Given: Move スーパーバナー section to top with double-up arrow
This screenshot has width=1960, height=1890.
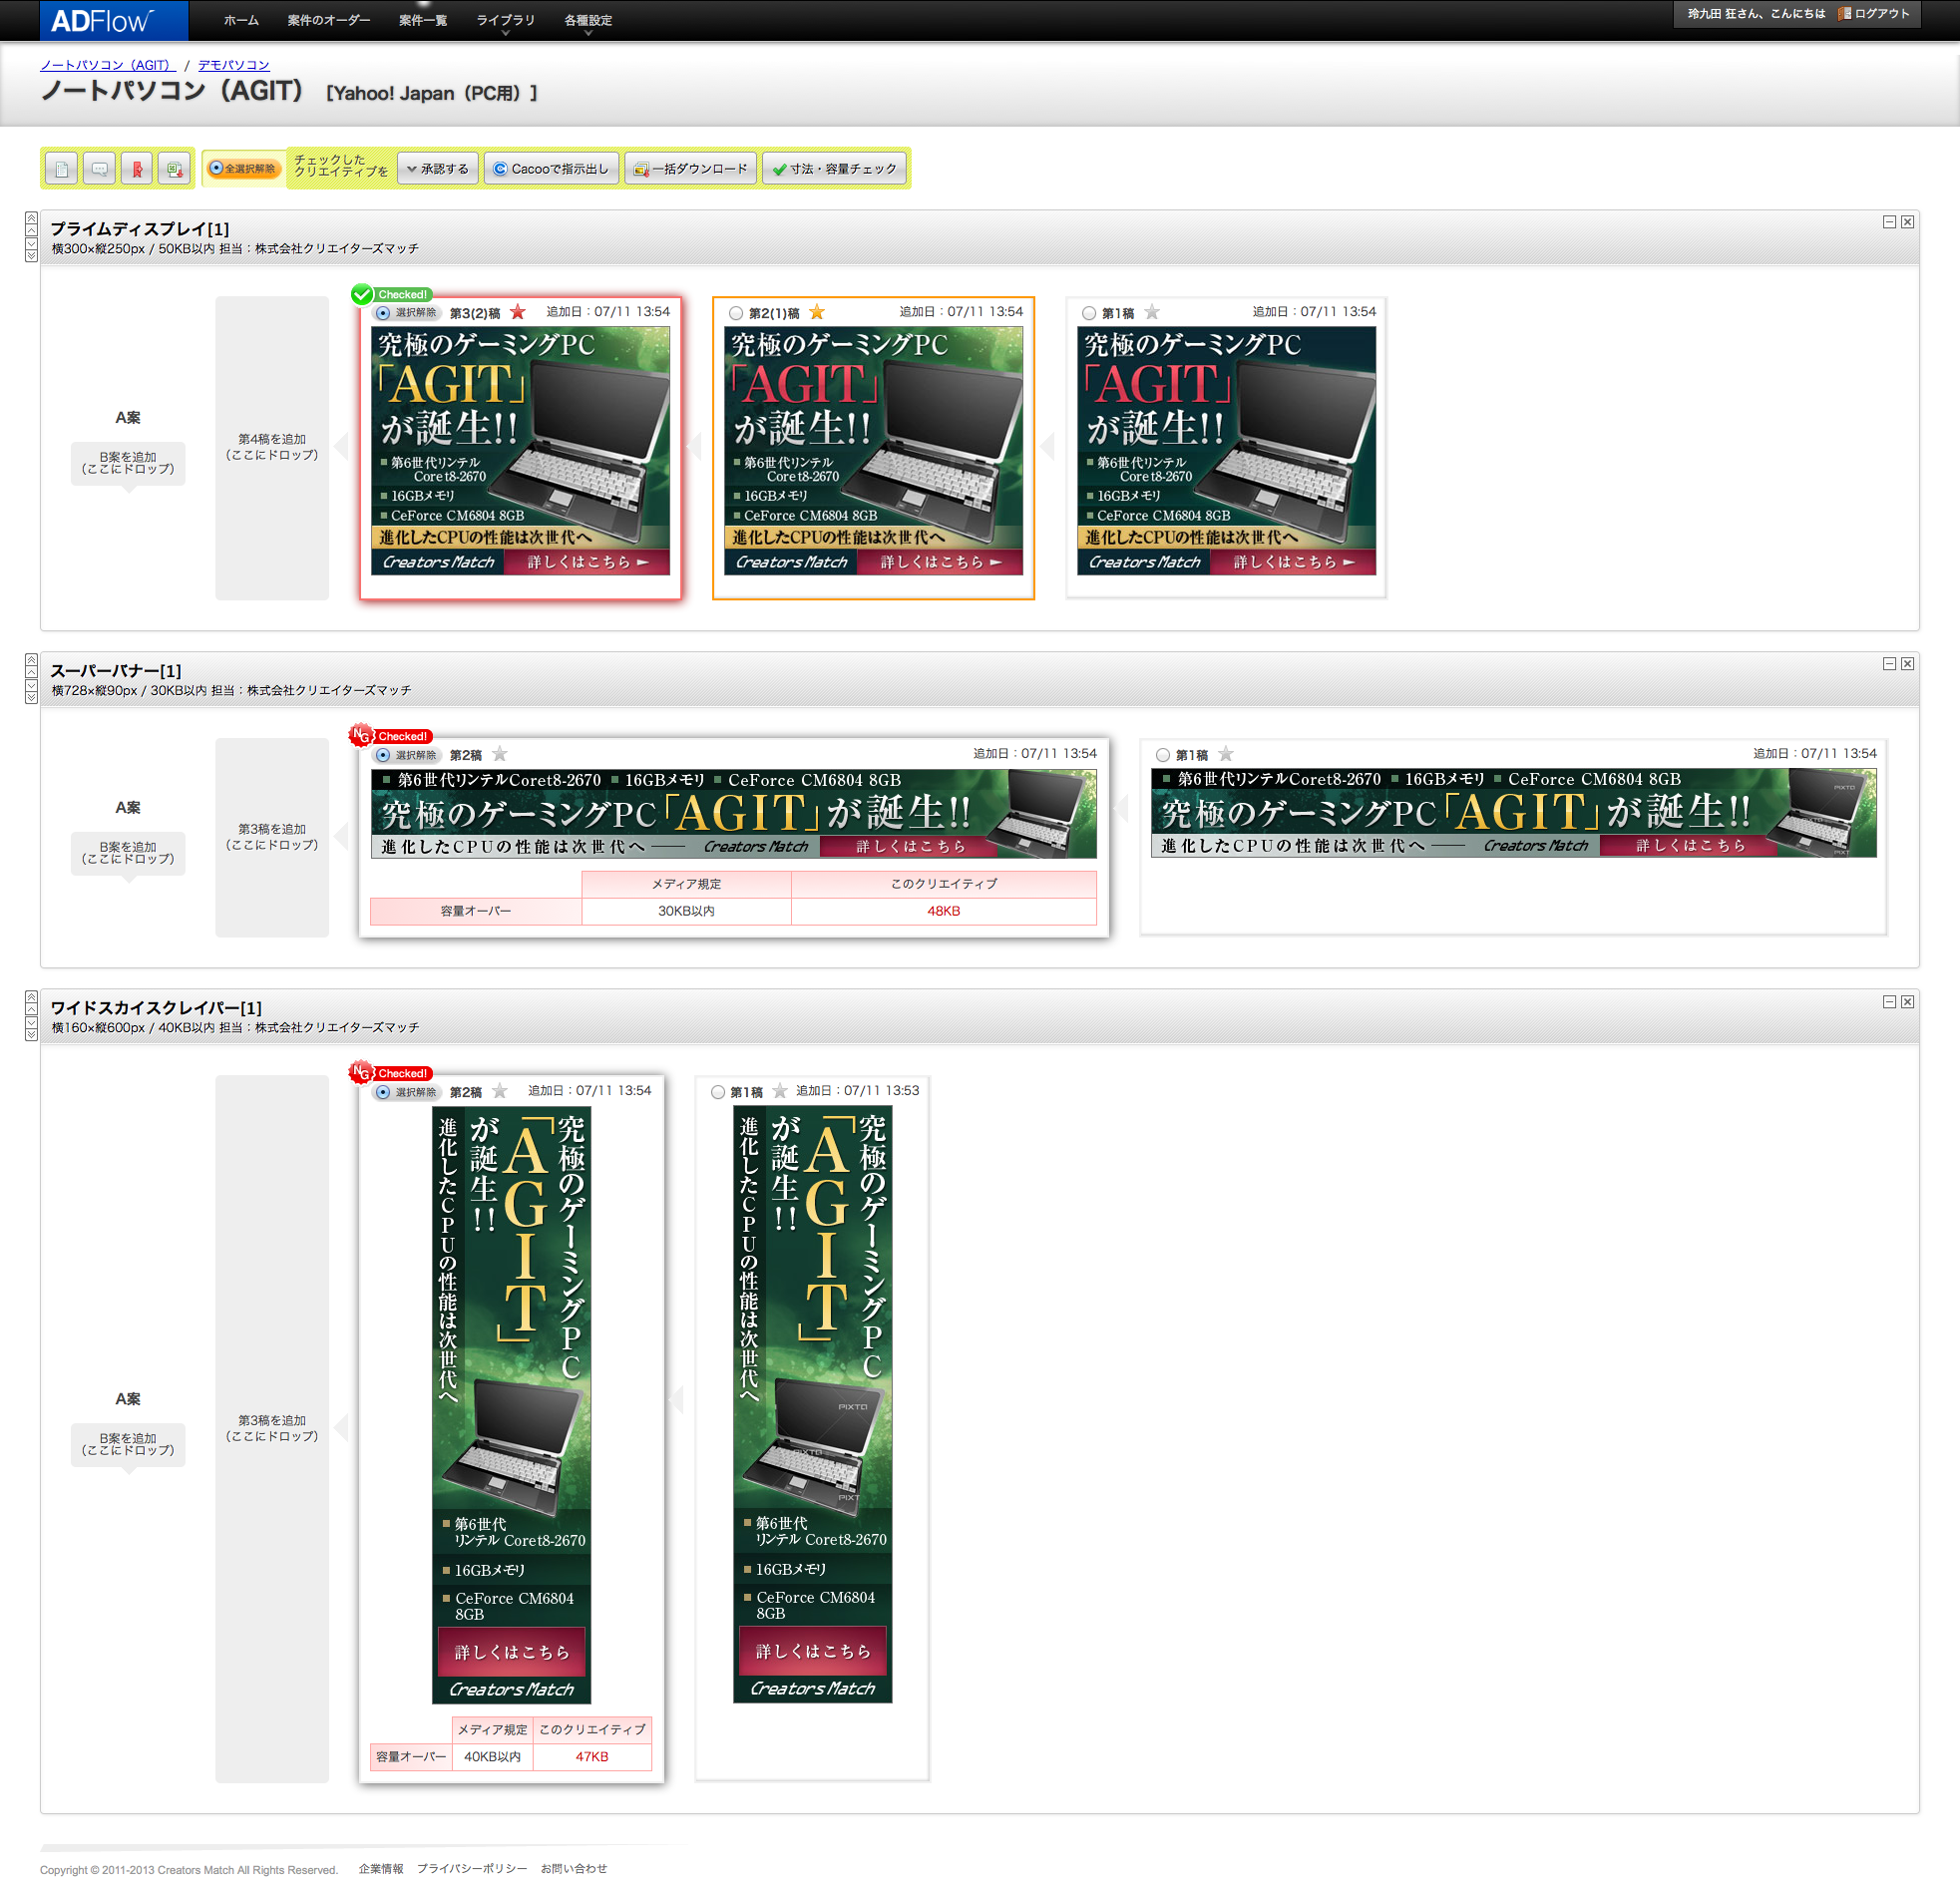Looking at the screenshot, I should [31, 660].
